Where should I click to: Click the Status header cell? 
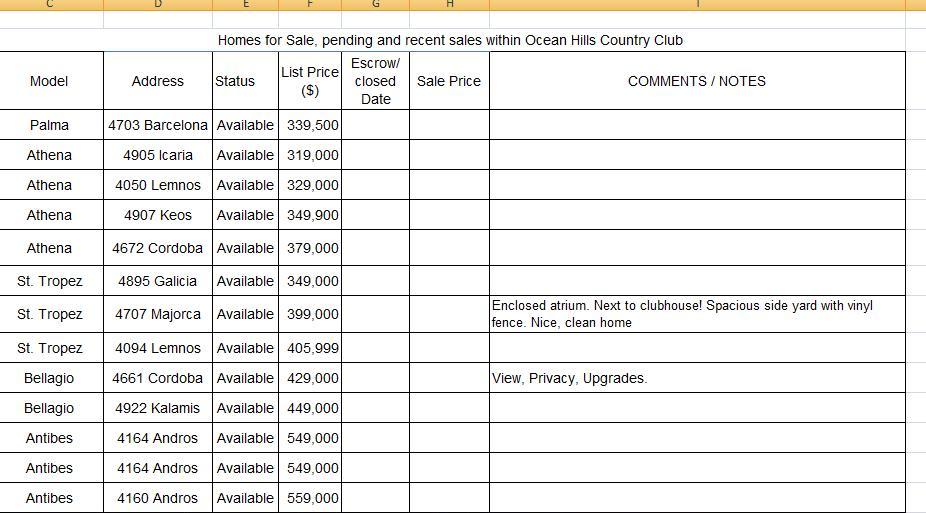pyautogui.click(x=235, y=81)
